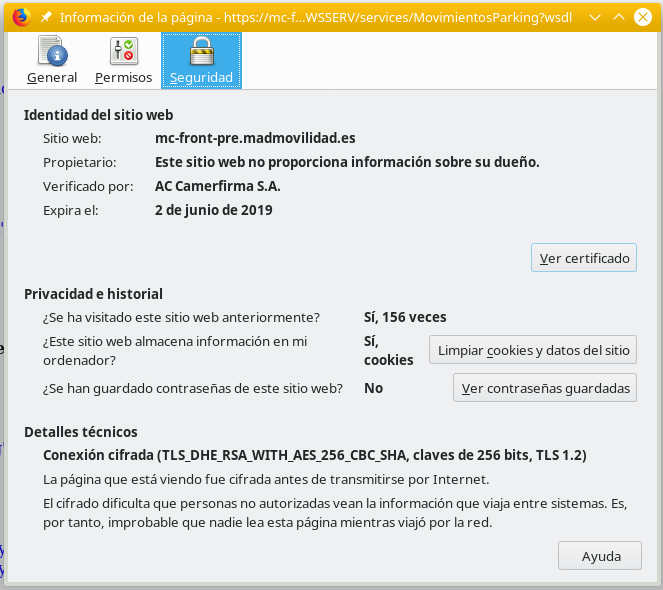This screenshot has width=663, height=590.
Task: Open Ver contraseñas guardadas
Action: 545,388
